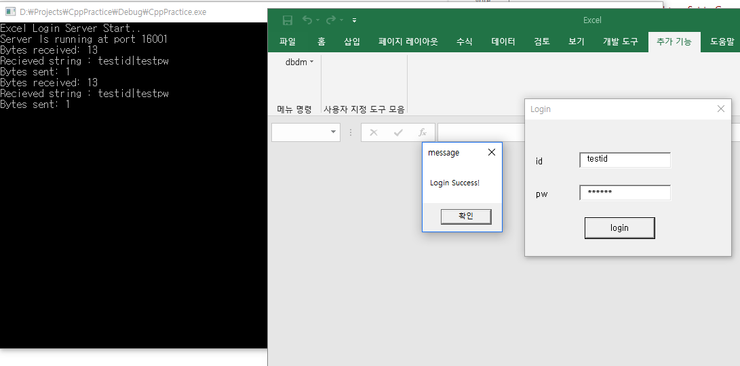
Task: Click the Save icon in Excel title bar
Action: 287,20
